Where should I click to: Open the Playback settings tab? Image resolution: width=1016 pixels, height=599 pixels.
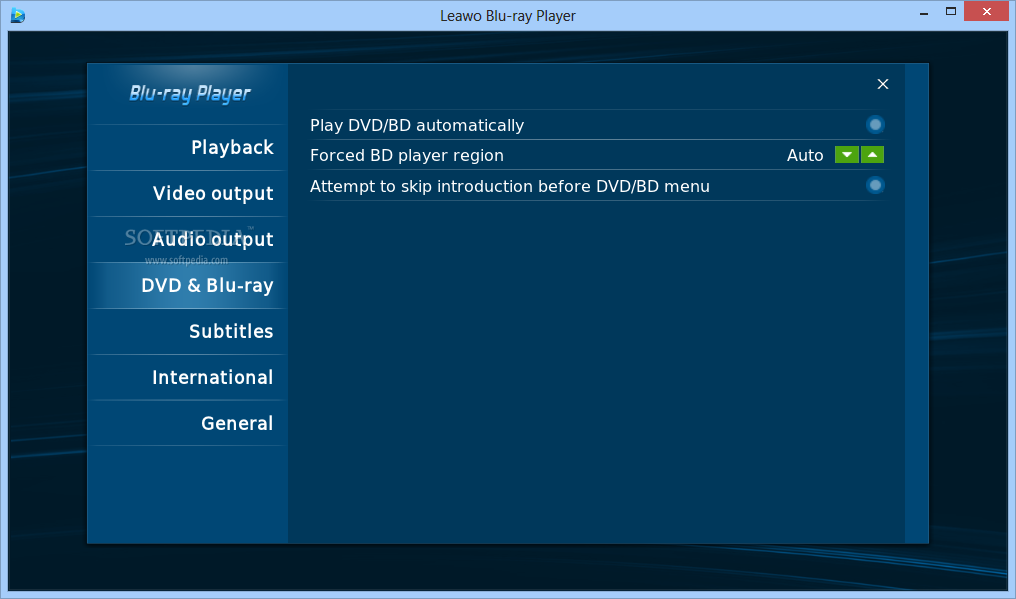point(188,148)
